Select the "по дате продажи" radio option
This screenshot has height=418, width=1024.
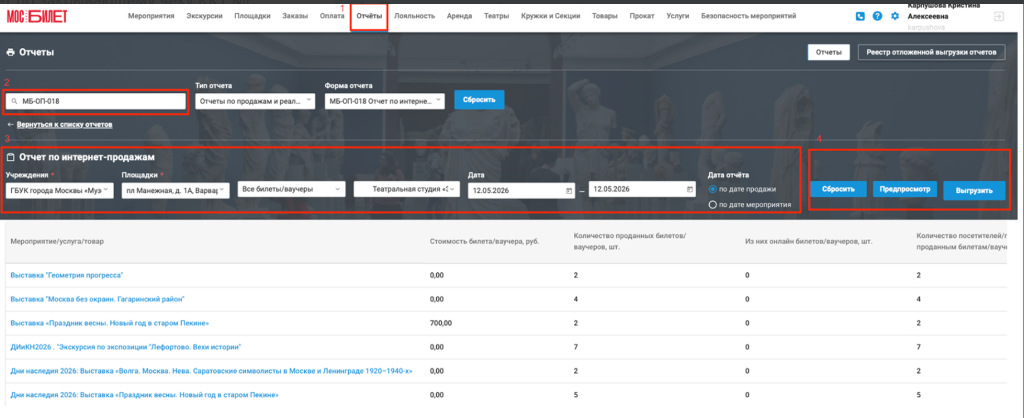pyautogui.click(x=712, y=189)
